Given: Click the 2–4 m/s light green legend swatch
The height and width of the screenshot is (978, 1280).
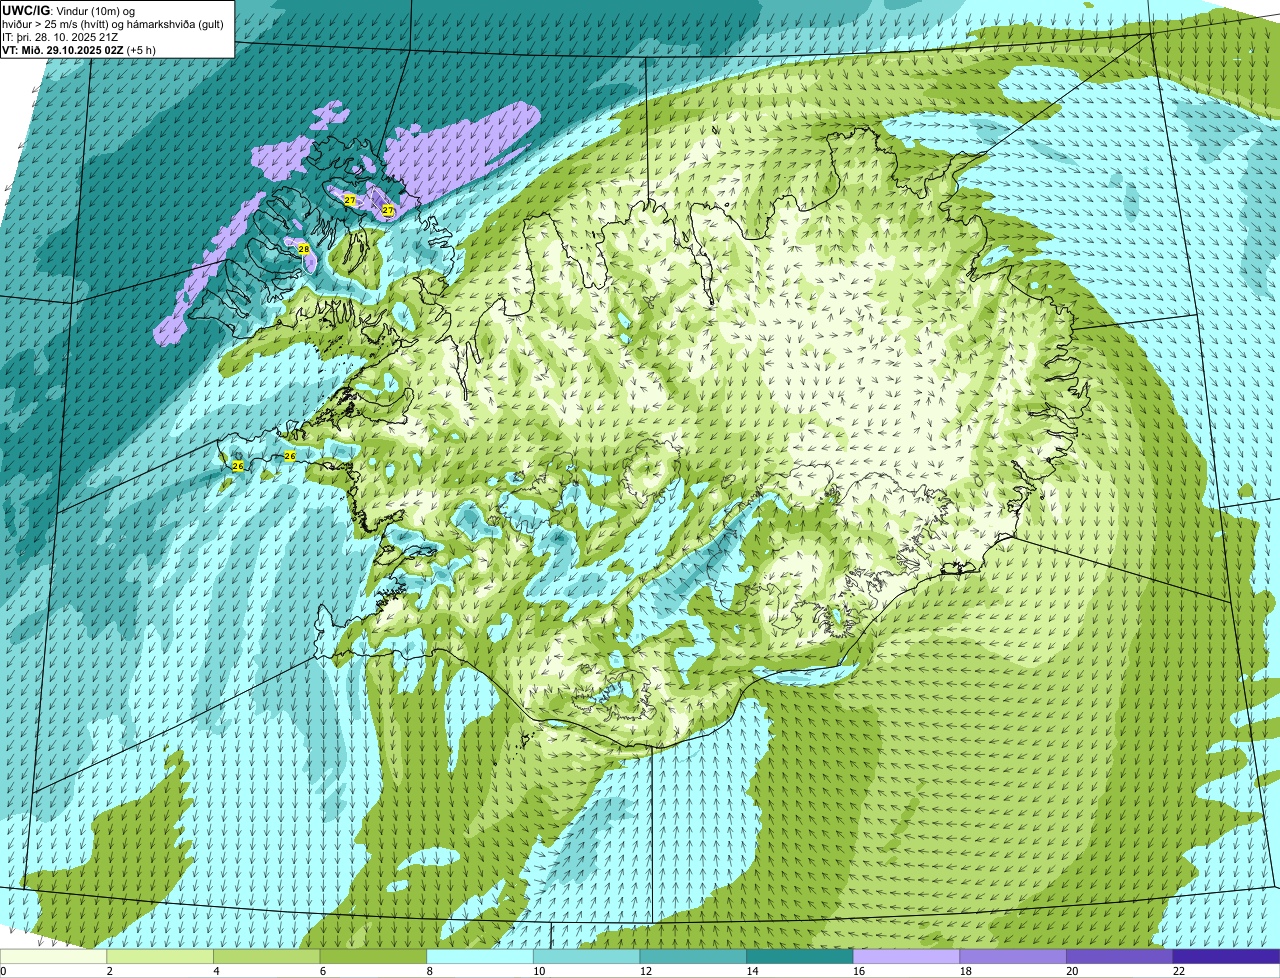Looking at the screenshot, I should tap(160, 956).
